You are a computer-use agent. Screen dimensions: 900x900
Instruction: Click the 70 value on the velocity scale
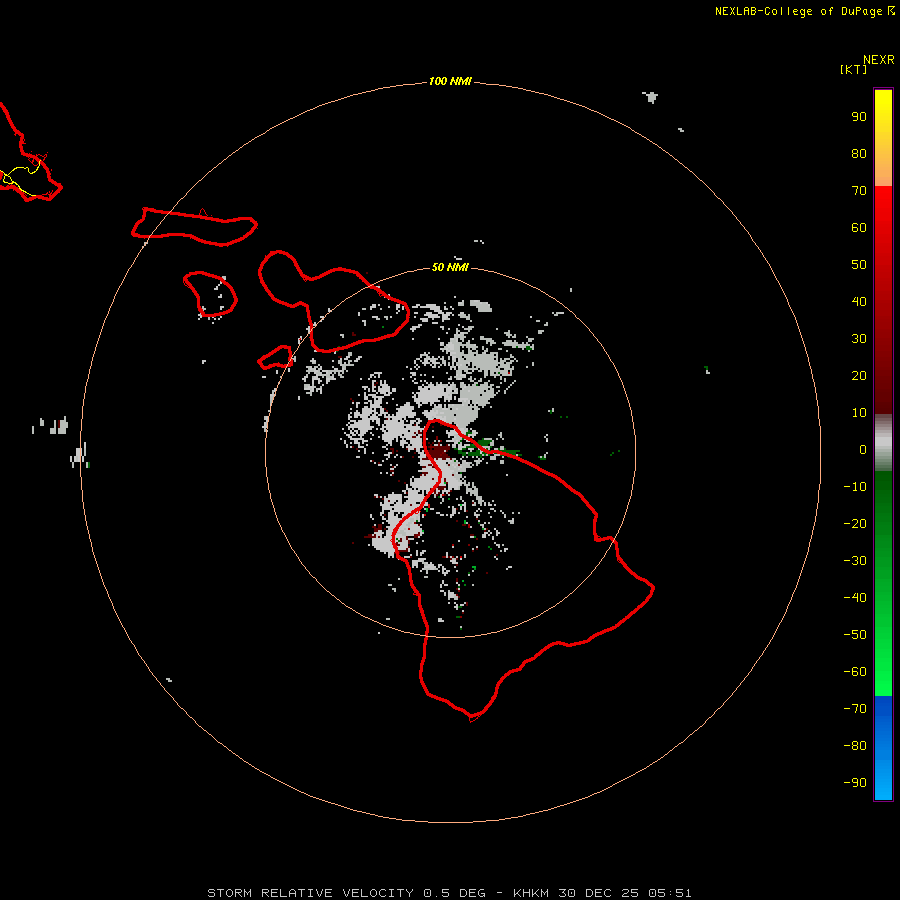[x=859, y=191]
